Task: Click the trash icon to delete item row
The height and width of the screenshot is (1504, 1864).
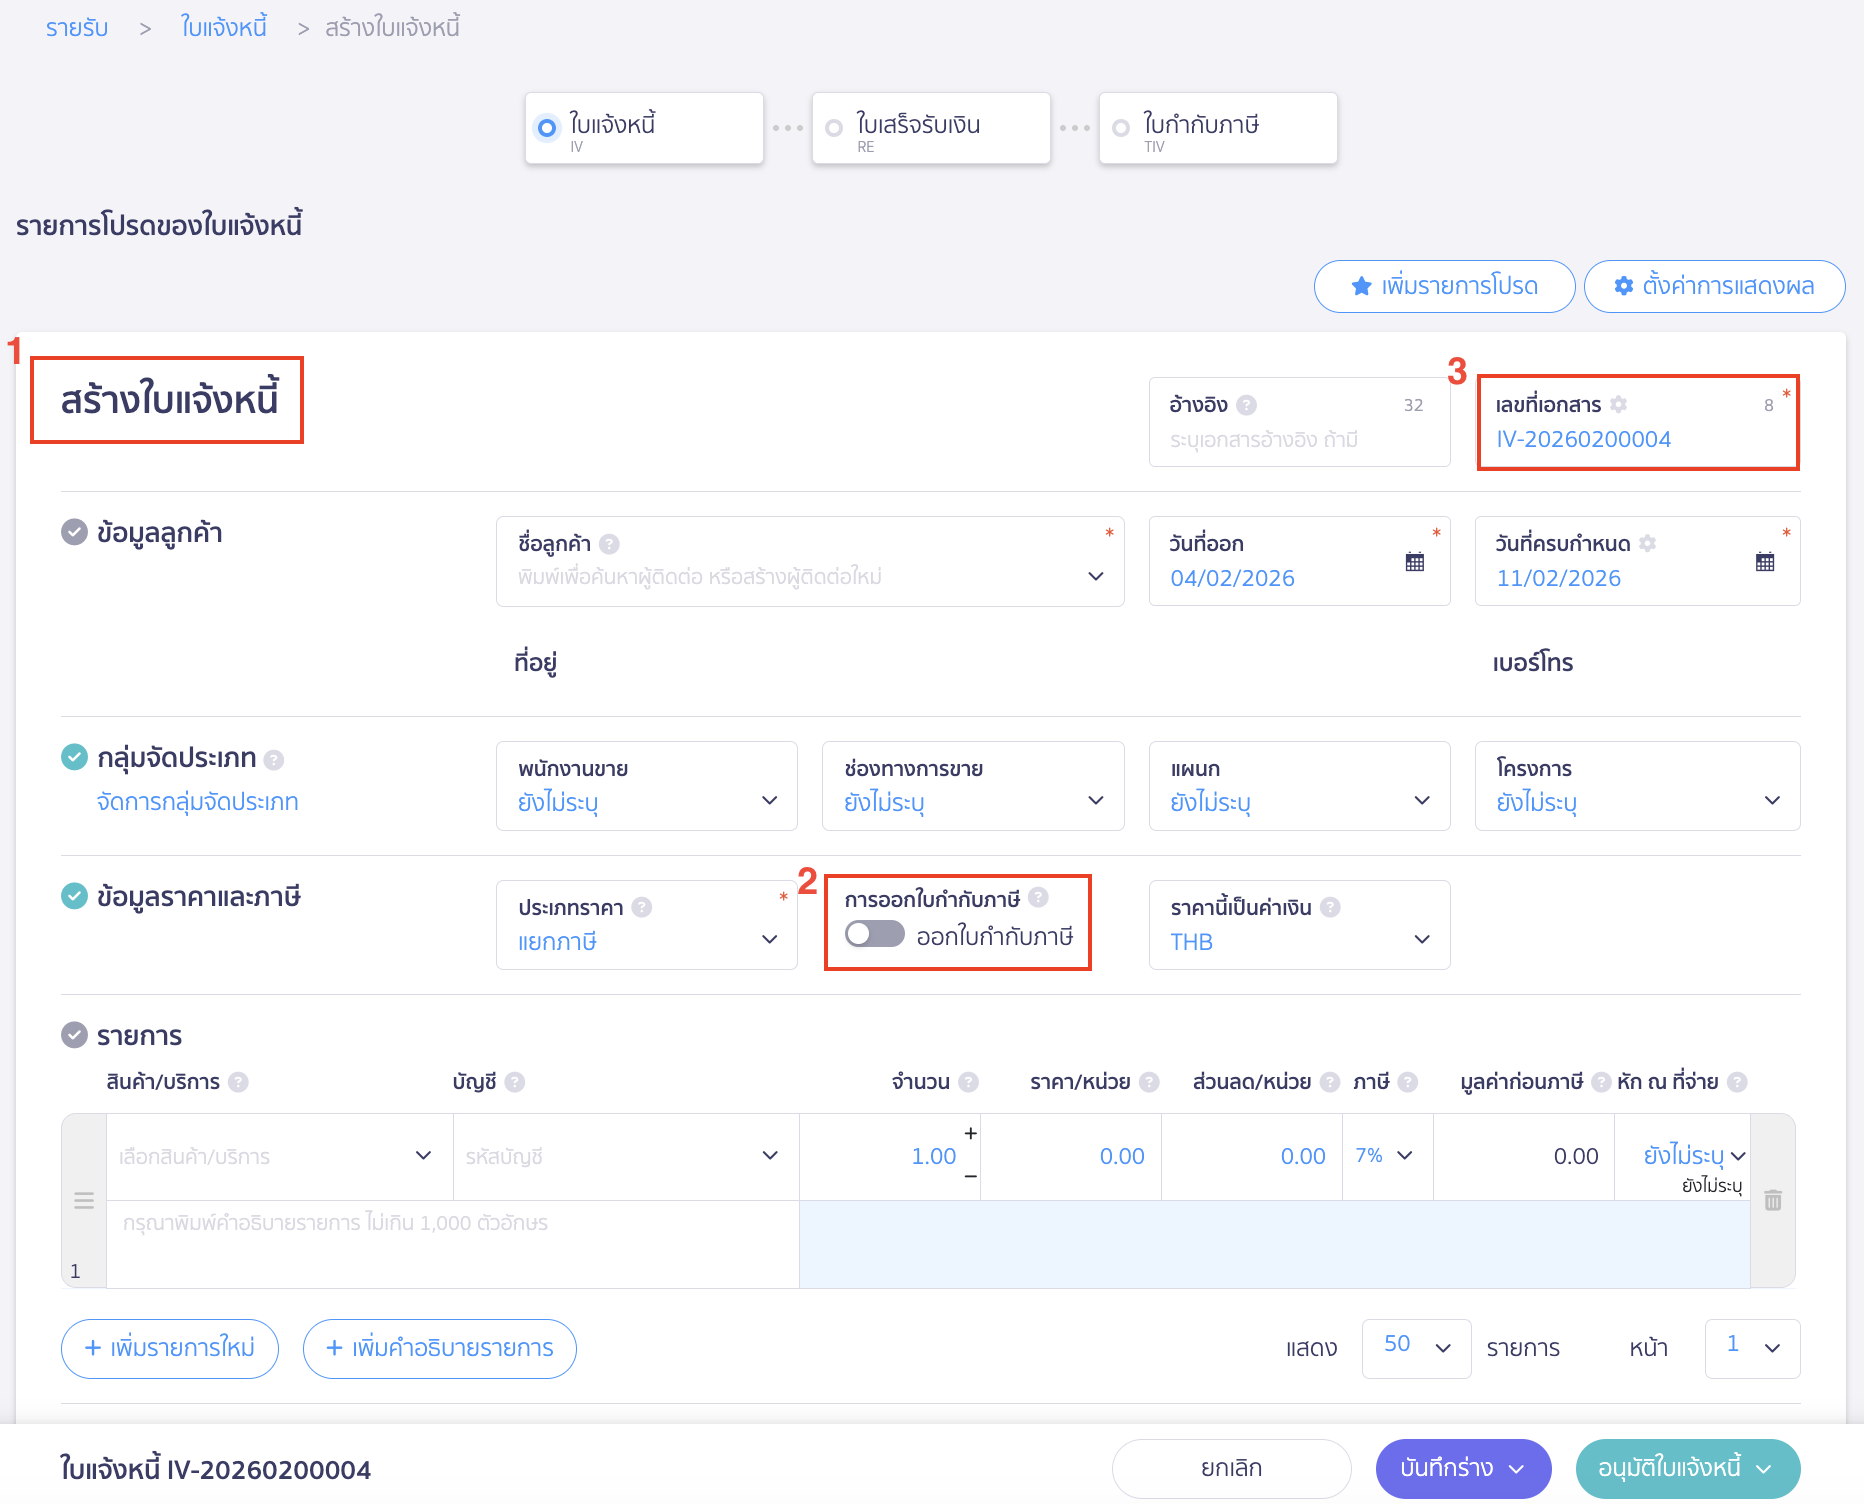Action: coord(1773,1200)
